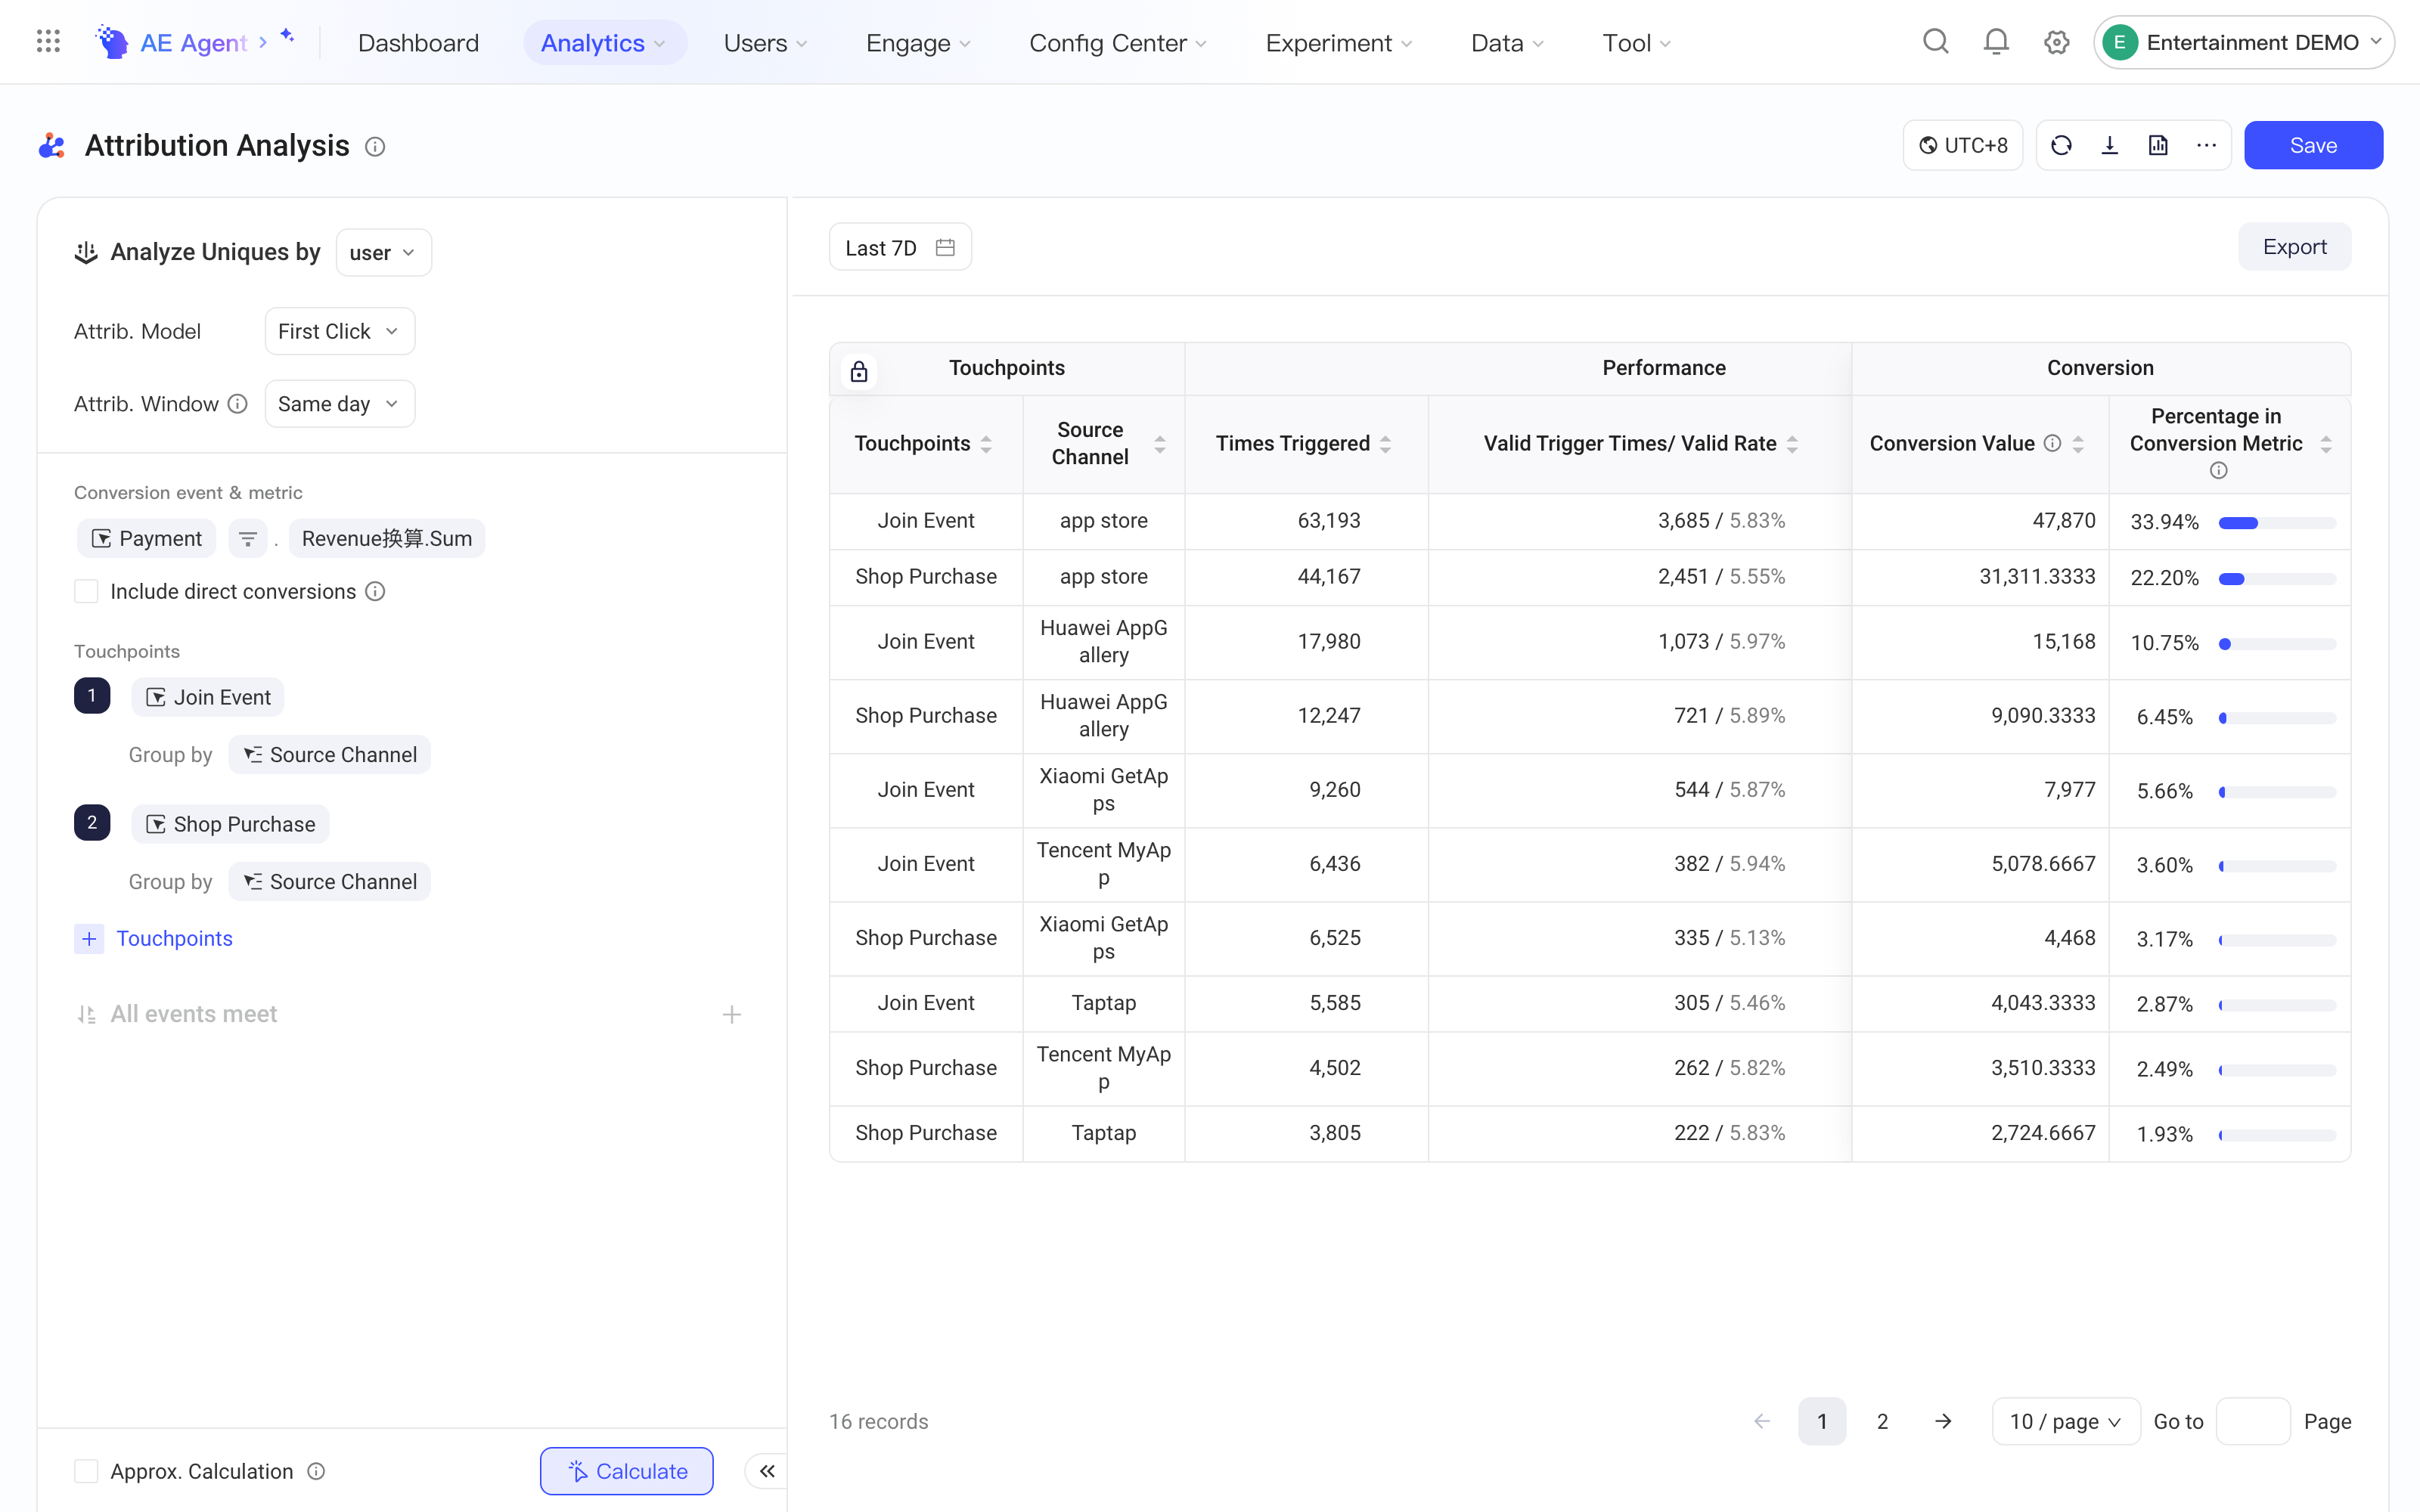Click the 33.94% progress bar
This screenshot has height=1512, width=2420.
tap(2277, 523)
